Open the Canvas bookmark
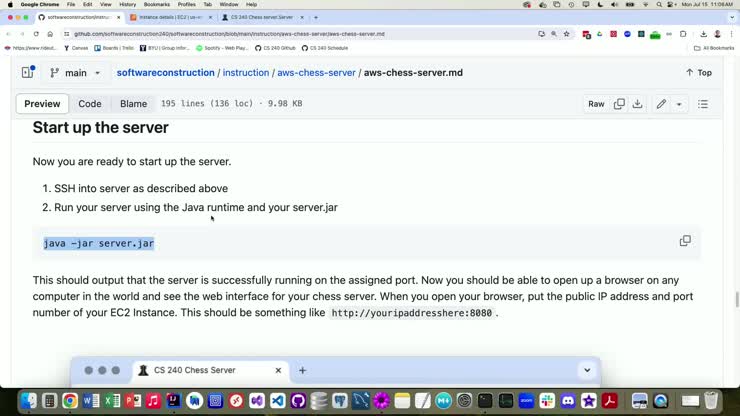 click(x=76, y=48)
